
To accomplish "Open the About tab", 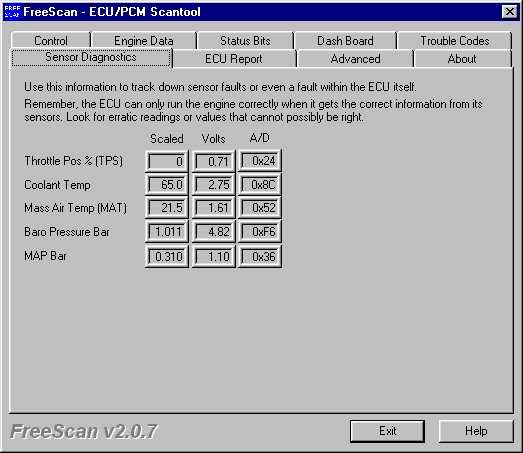I will coord(462,59).
